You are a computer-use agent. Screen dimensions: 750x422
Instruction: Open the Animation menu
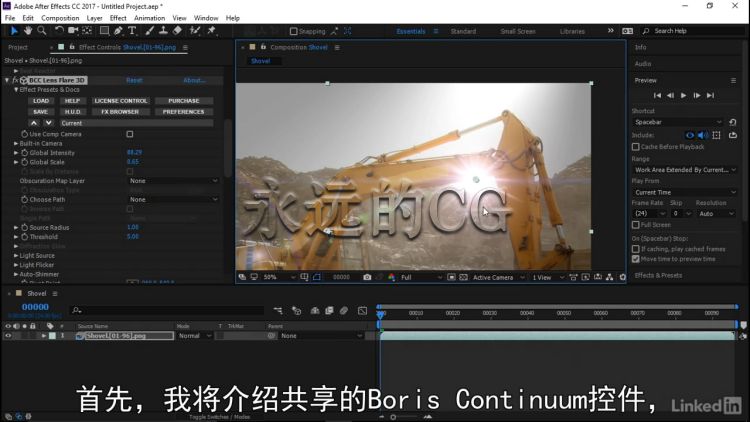[149, 18]
